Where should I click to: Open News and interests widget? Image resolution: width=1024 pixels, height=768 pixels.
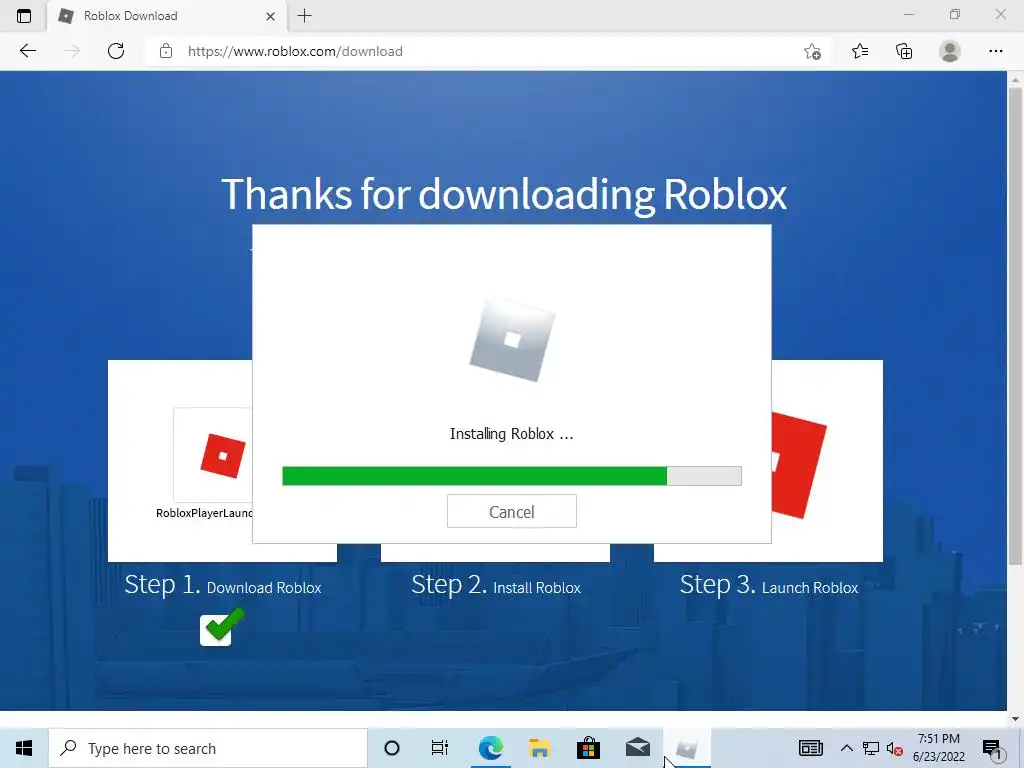[810, 748]
